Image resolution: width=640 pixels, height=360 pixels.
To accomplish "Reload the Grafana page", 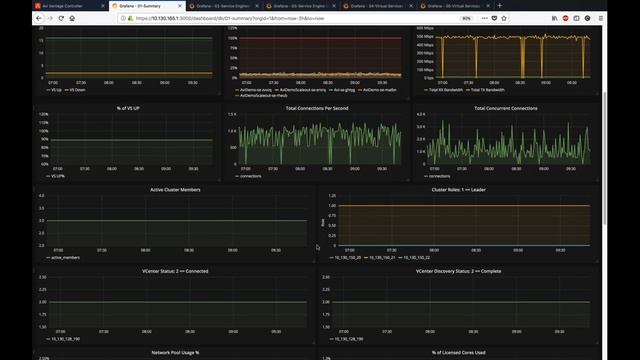I will click(61, 18).
